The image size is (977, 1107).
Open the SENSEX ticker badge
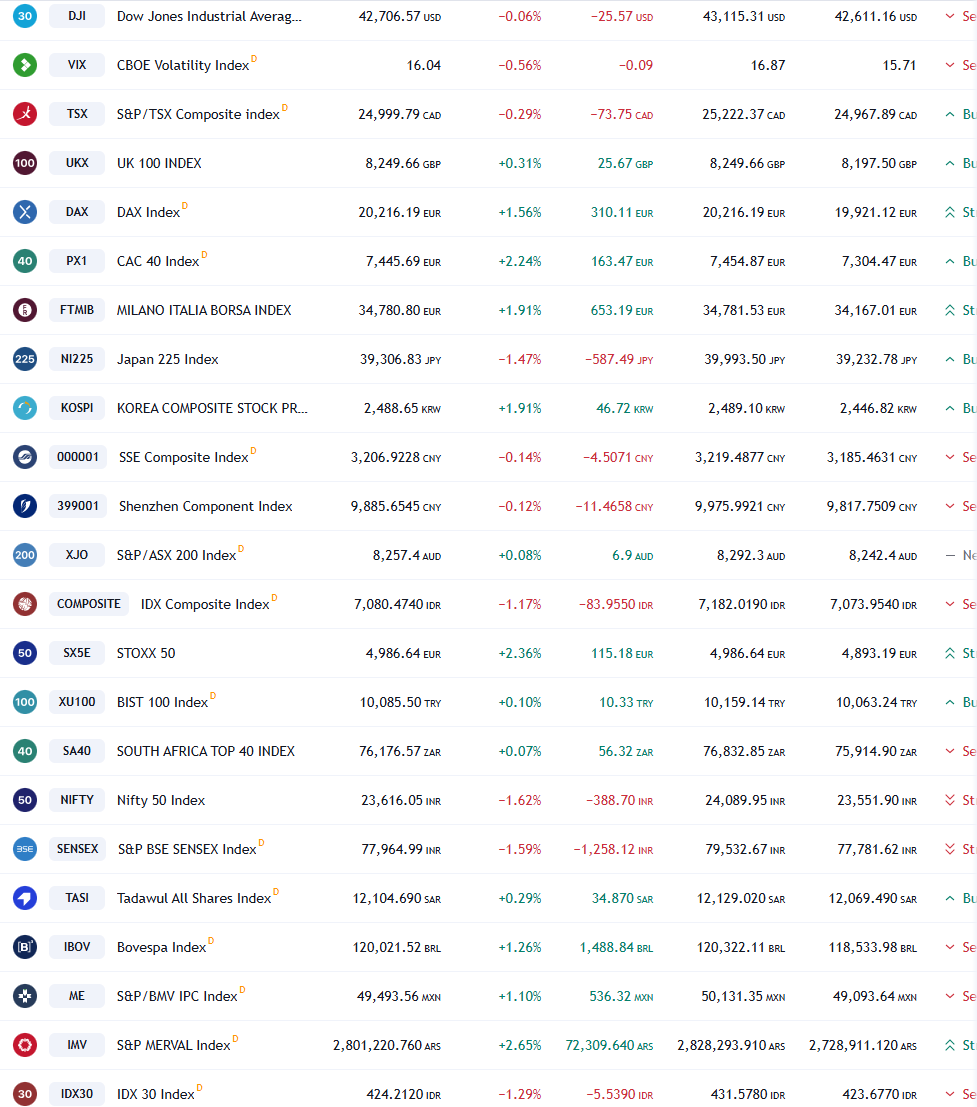[x=78, y=849]
